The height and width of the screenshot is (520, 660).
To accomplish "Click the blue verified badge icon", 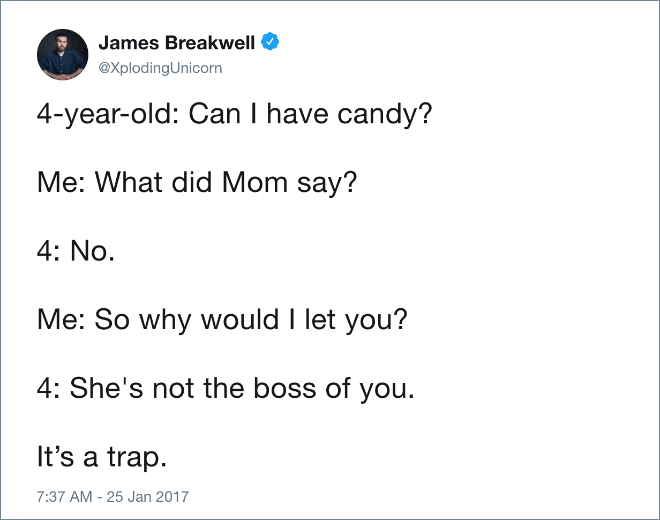I will (x=270, y=42).
